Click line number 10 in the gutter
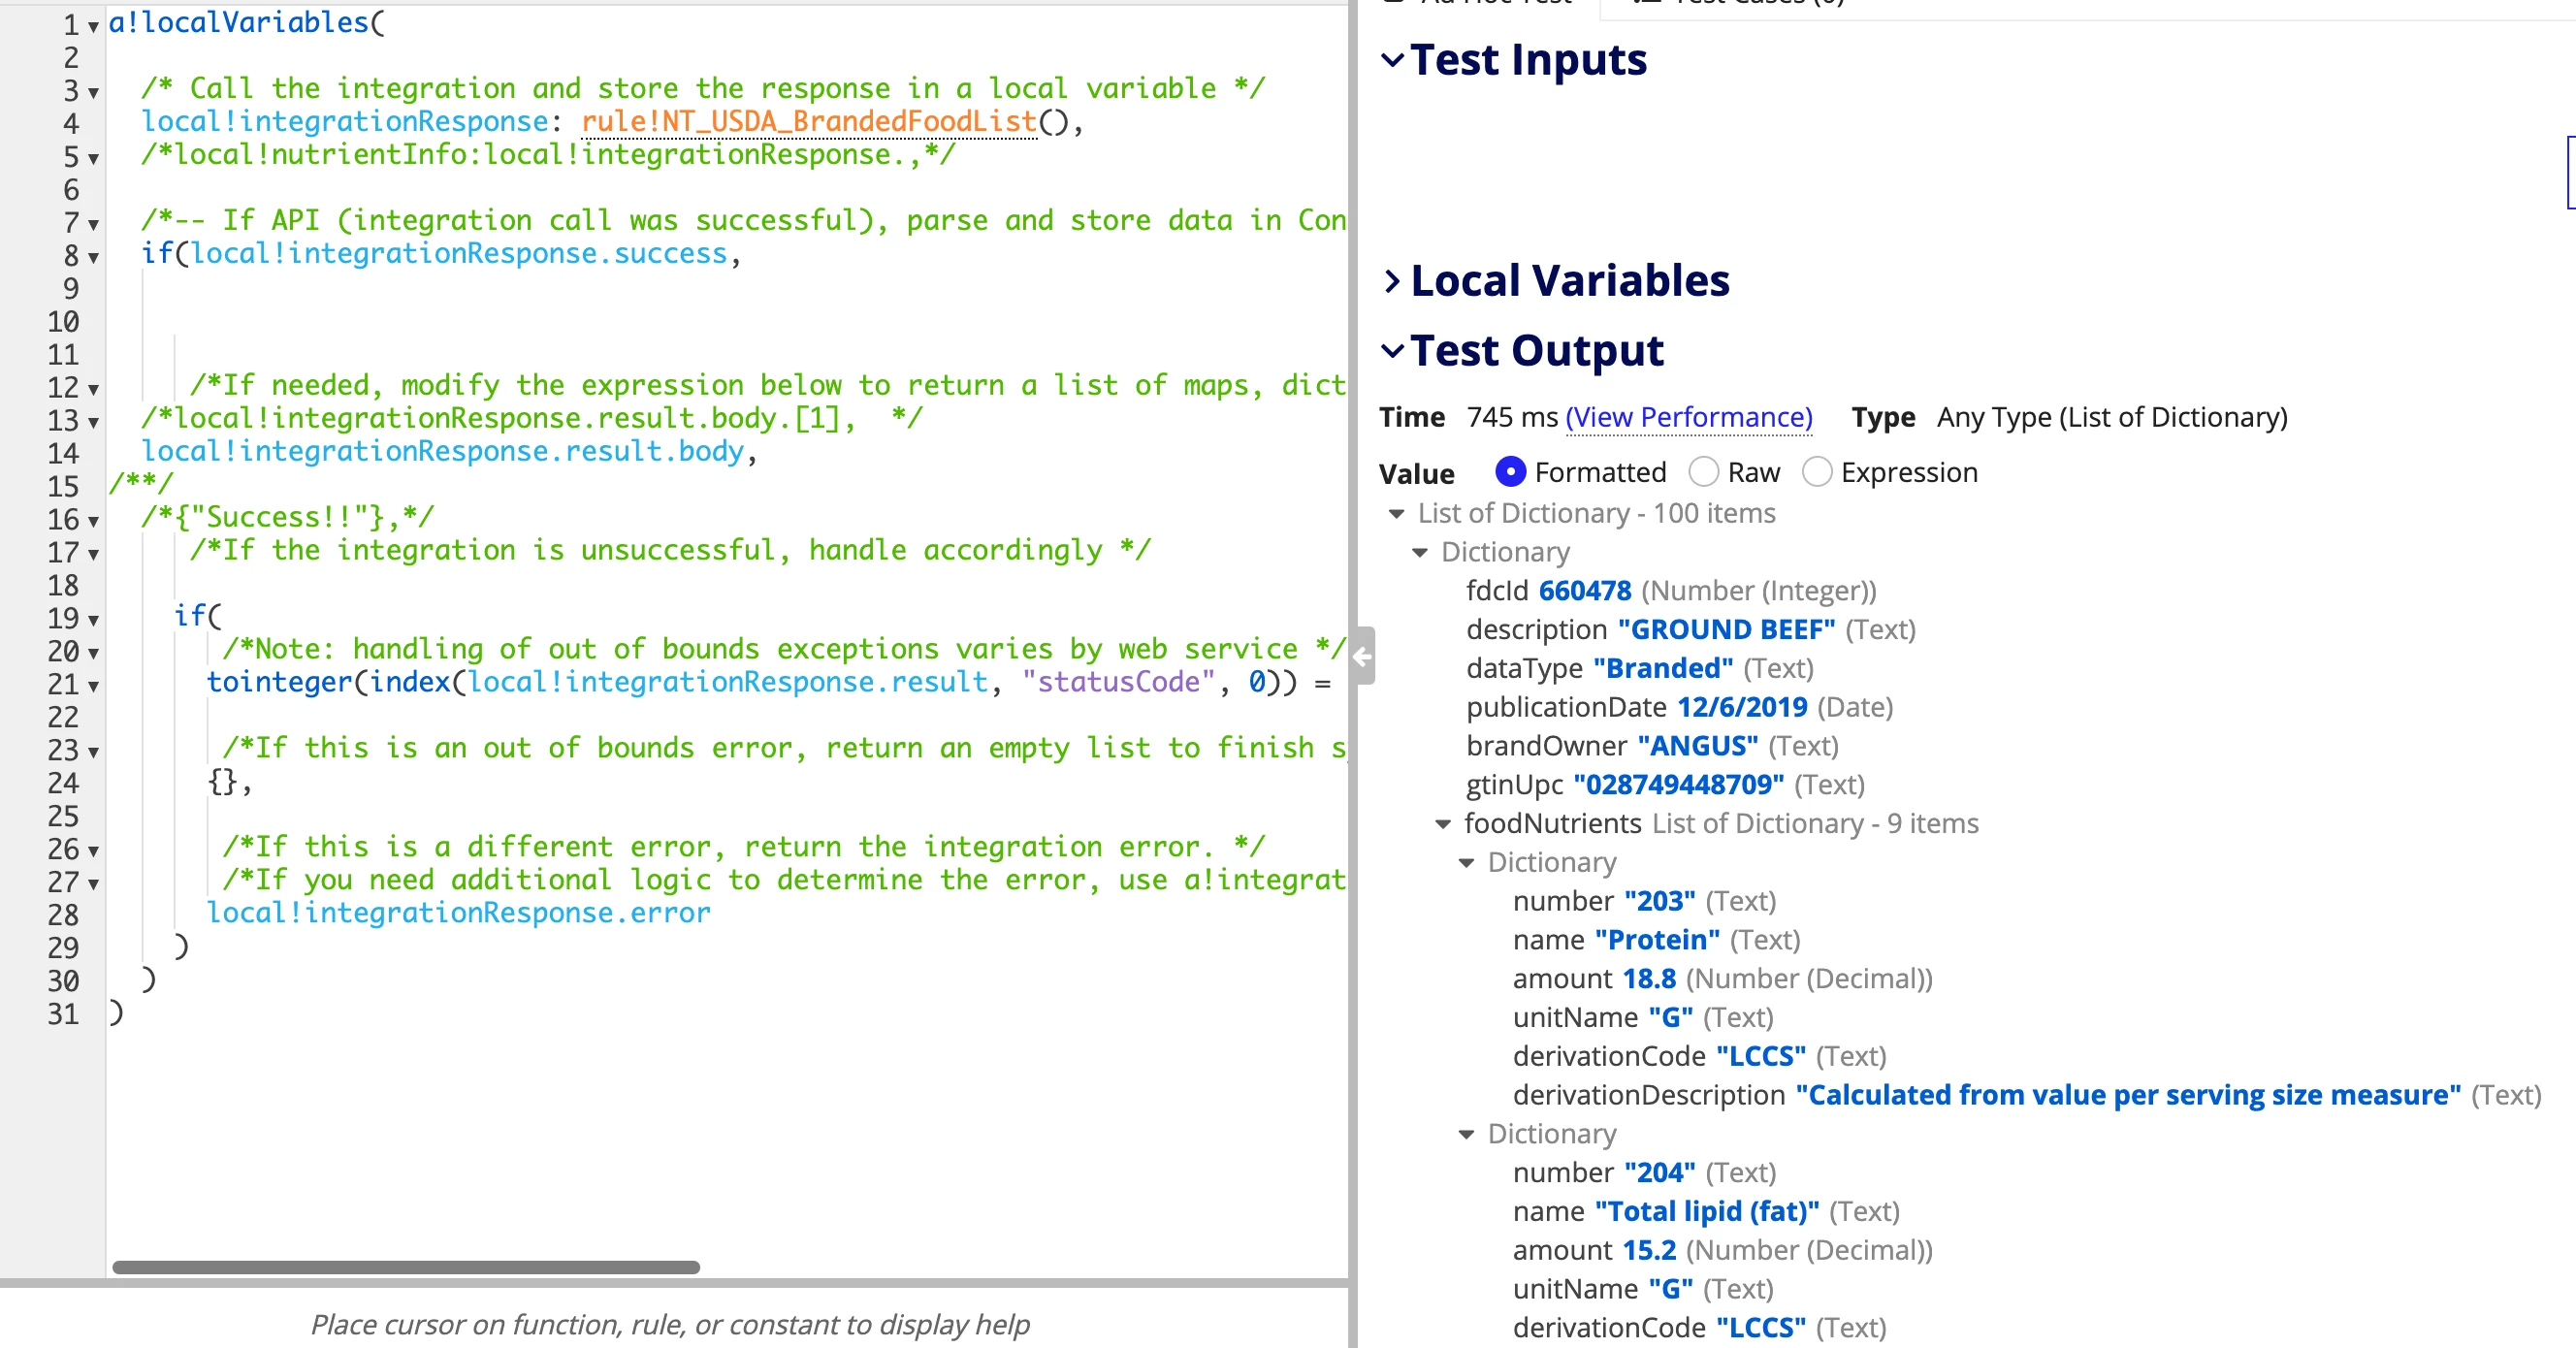2576x1348 pixels. 63,322
